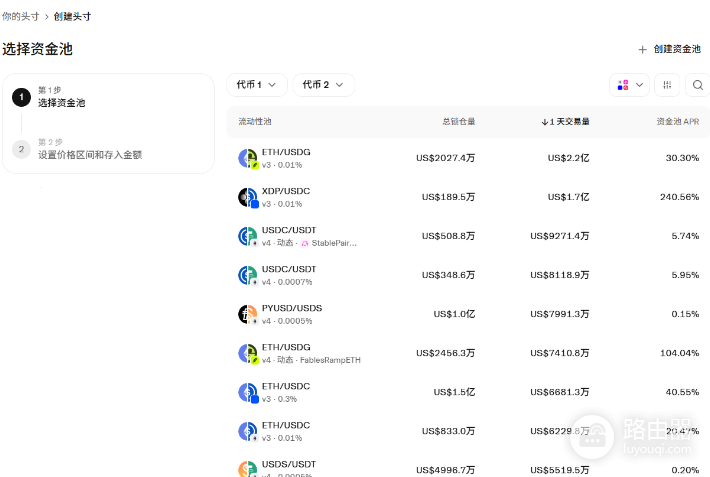The image size is (710, 477).
Task: Click TVL value US$508.8万
Action: [x=448, y=236]
